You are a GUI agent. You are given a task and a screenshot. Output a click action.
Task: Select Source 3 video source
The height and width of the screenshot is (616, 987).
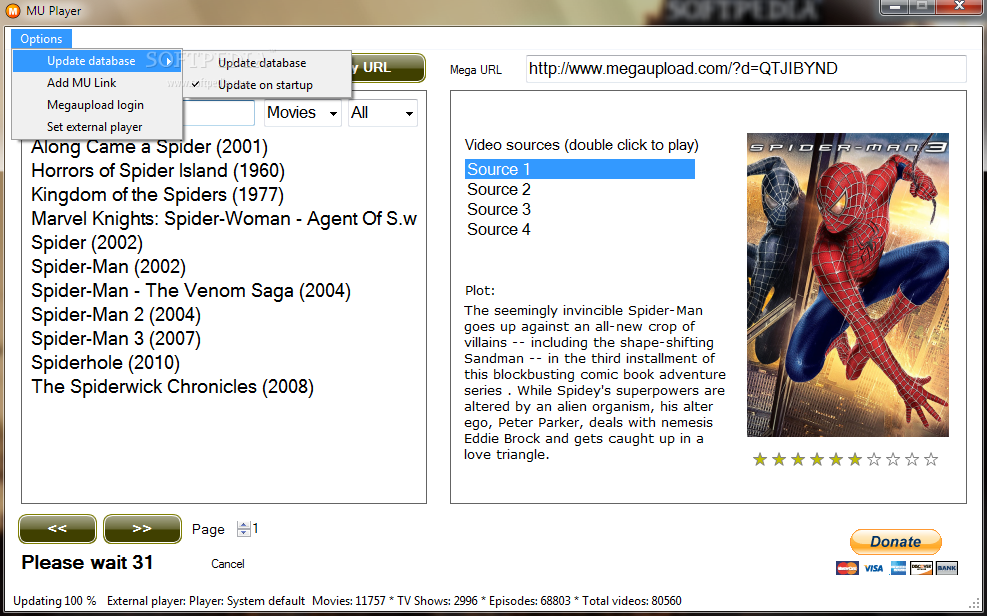[499, 210]
